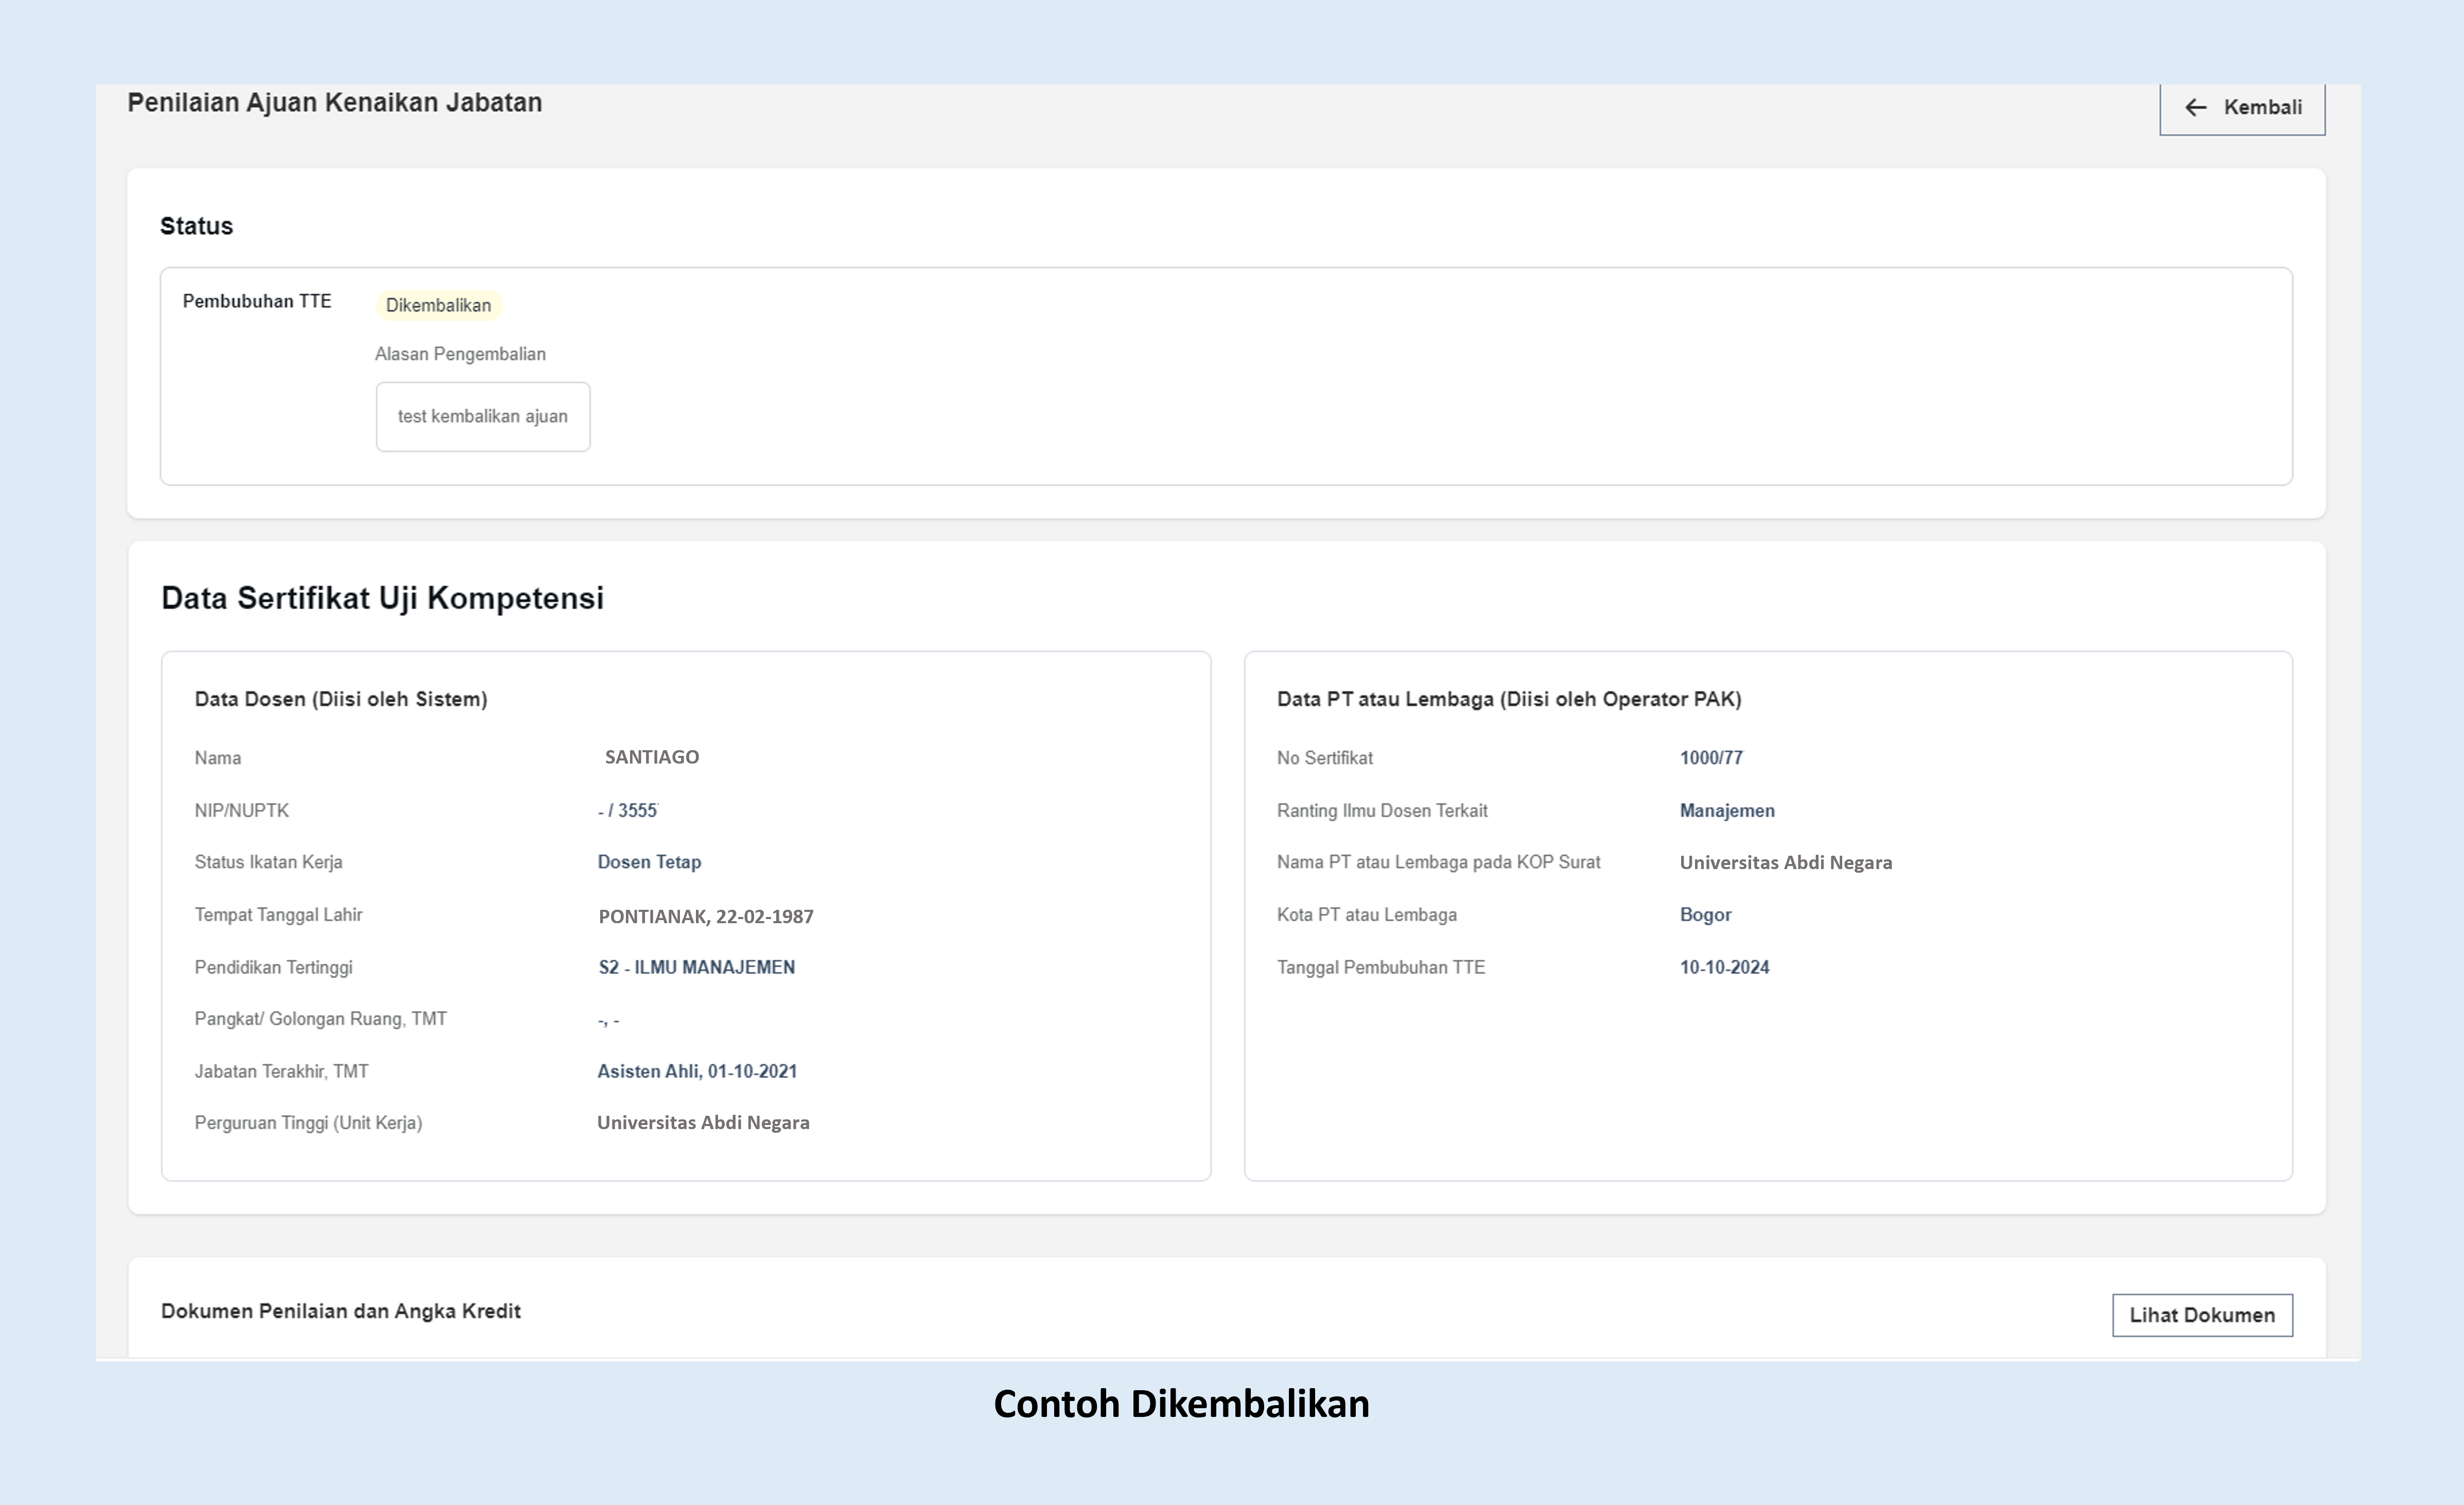Click the 'Dosen Tetap' value
This screenshot has height=1505, width=2464.
click(x=649, y=862)
